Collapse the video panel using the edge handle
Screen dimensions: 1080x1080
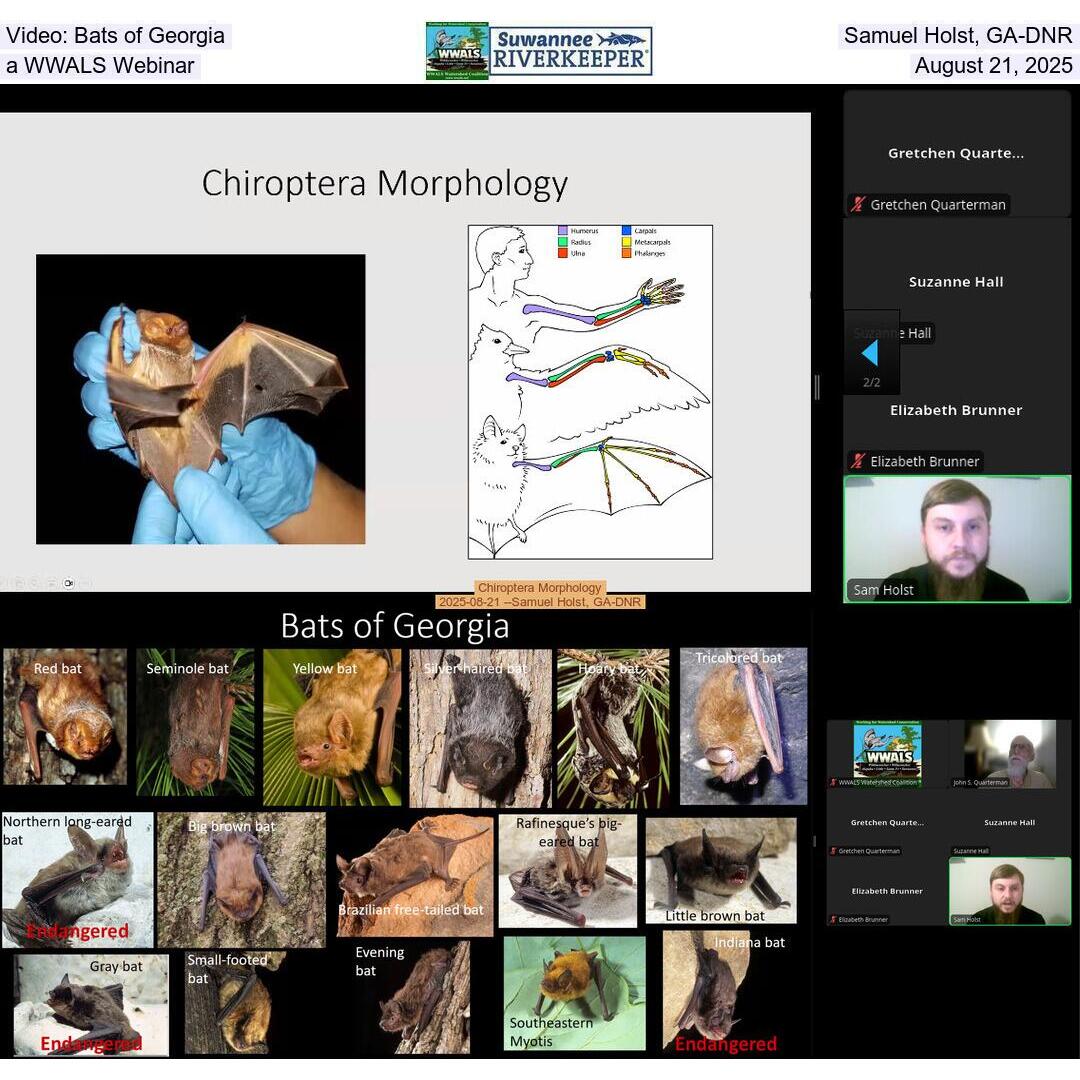pos(817,387)
